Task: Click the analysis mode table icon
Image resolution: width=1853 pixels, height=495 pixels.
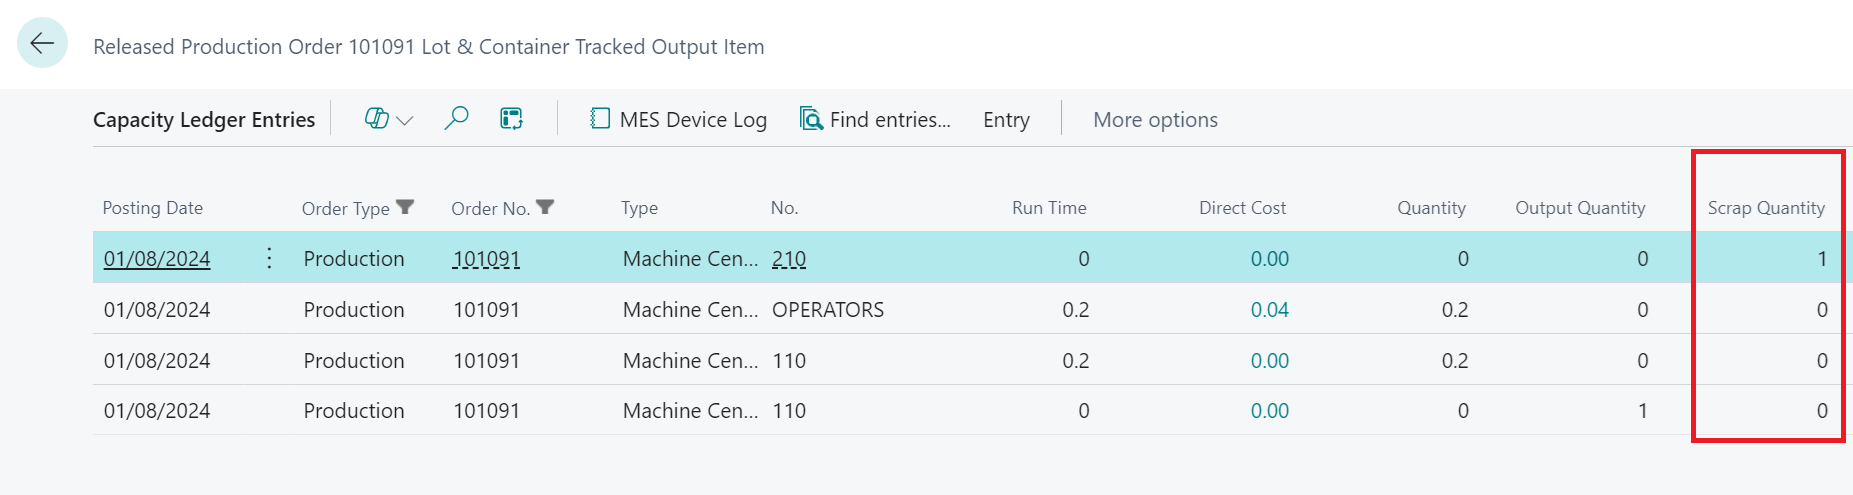Action: click(x=511, y=119)
